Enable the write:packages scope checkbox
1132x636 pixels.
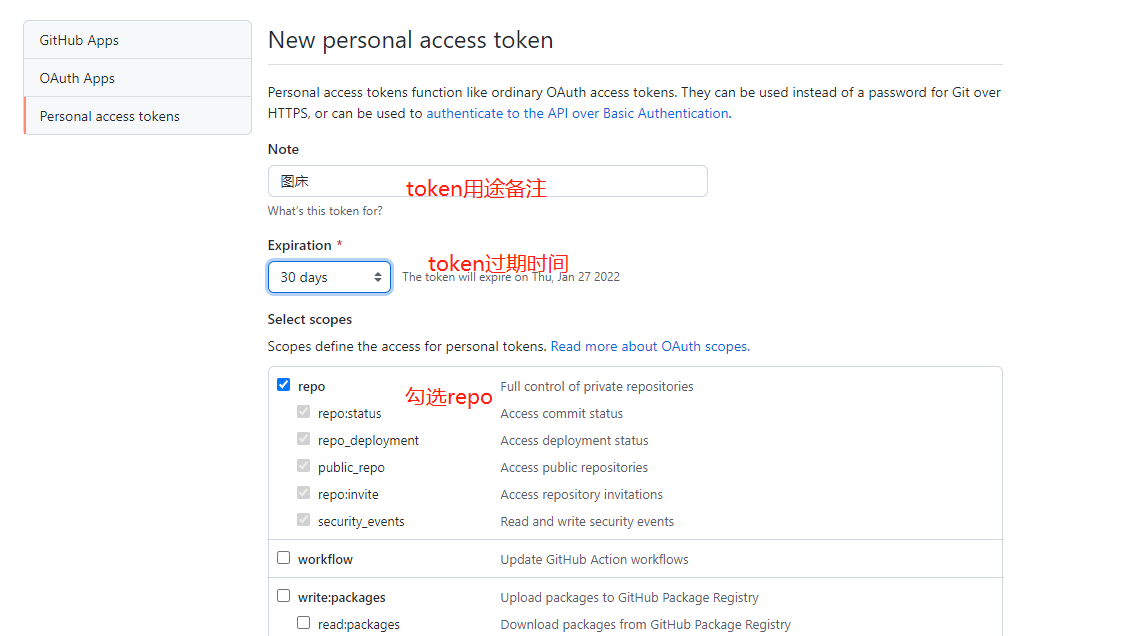point(284,596)
